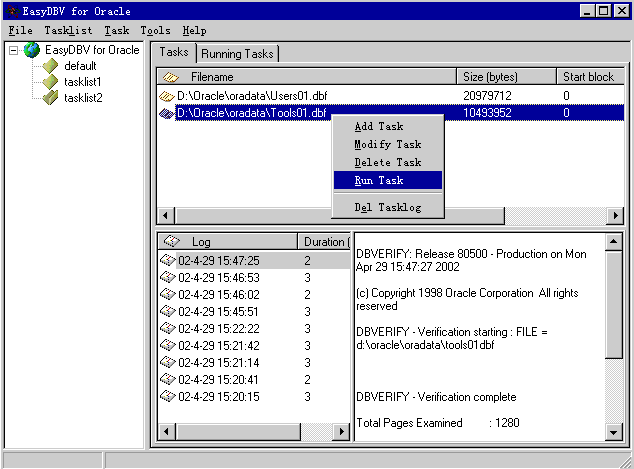Maximize the EasyDBV window
Viewport: 634px width, 469px height.
(604, 11)
